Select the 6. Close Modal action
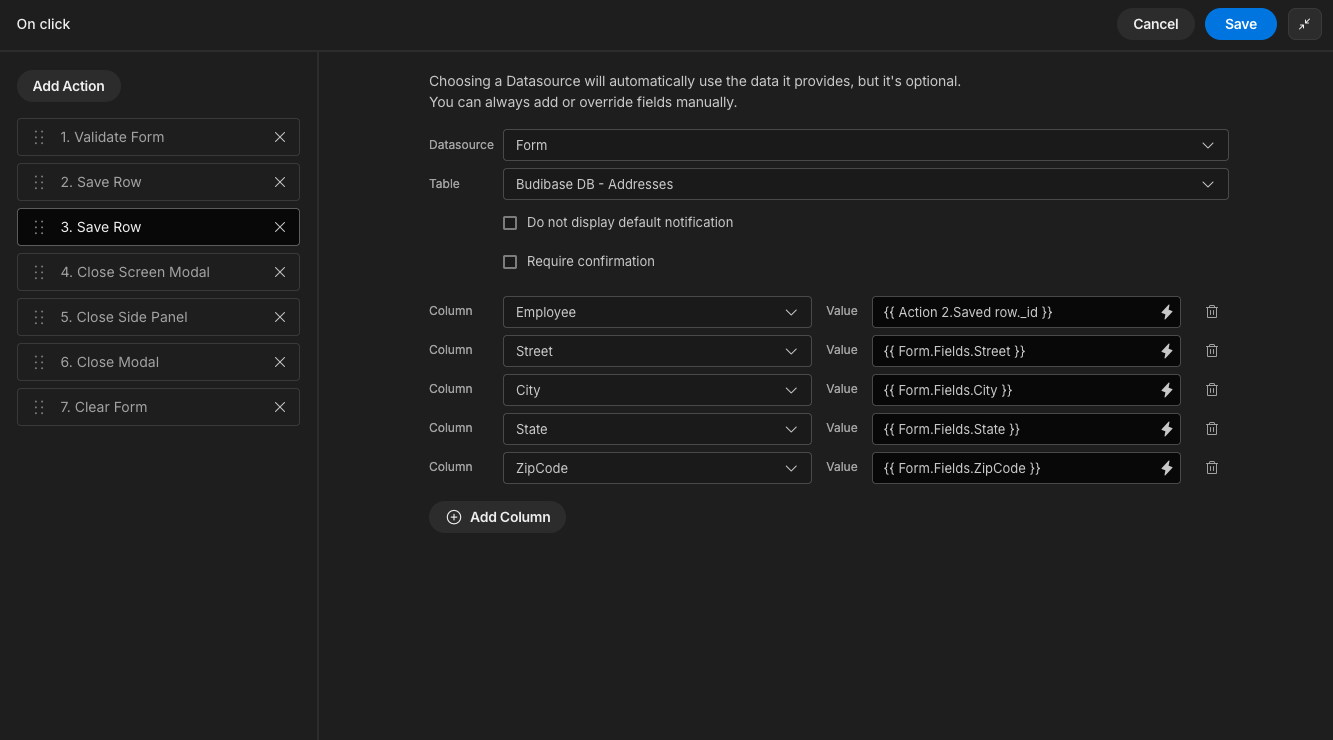1333x740 pixels. click(158, 362)
